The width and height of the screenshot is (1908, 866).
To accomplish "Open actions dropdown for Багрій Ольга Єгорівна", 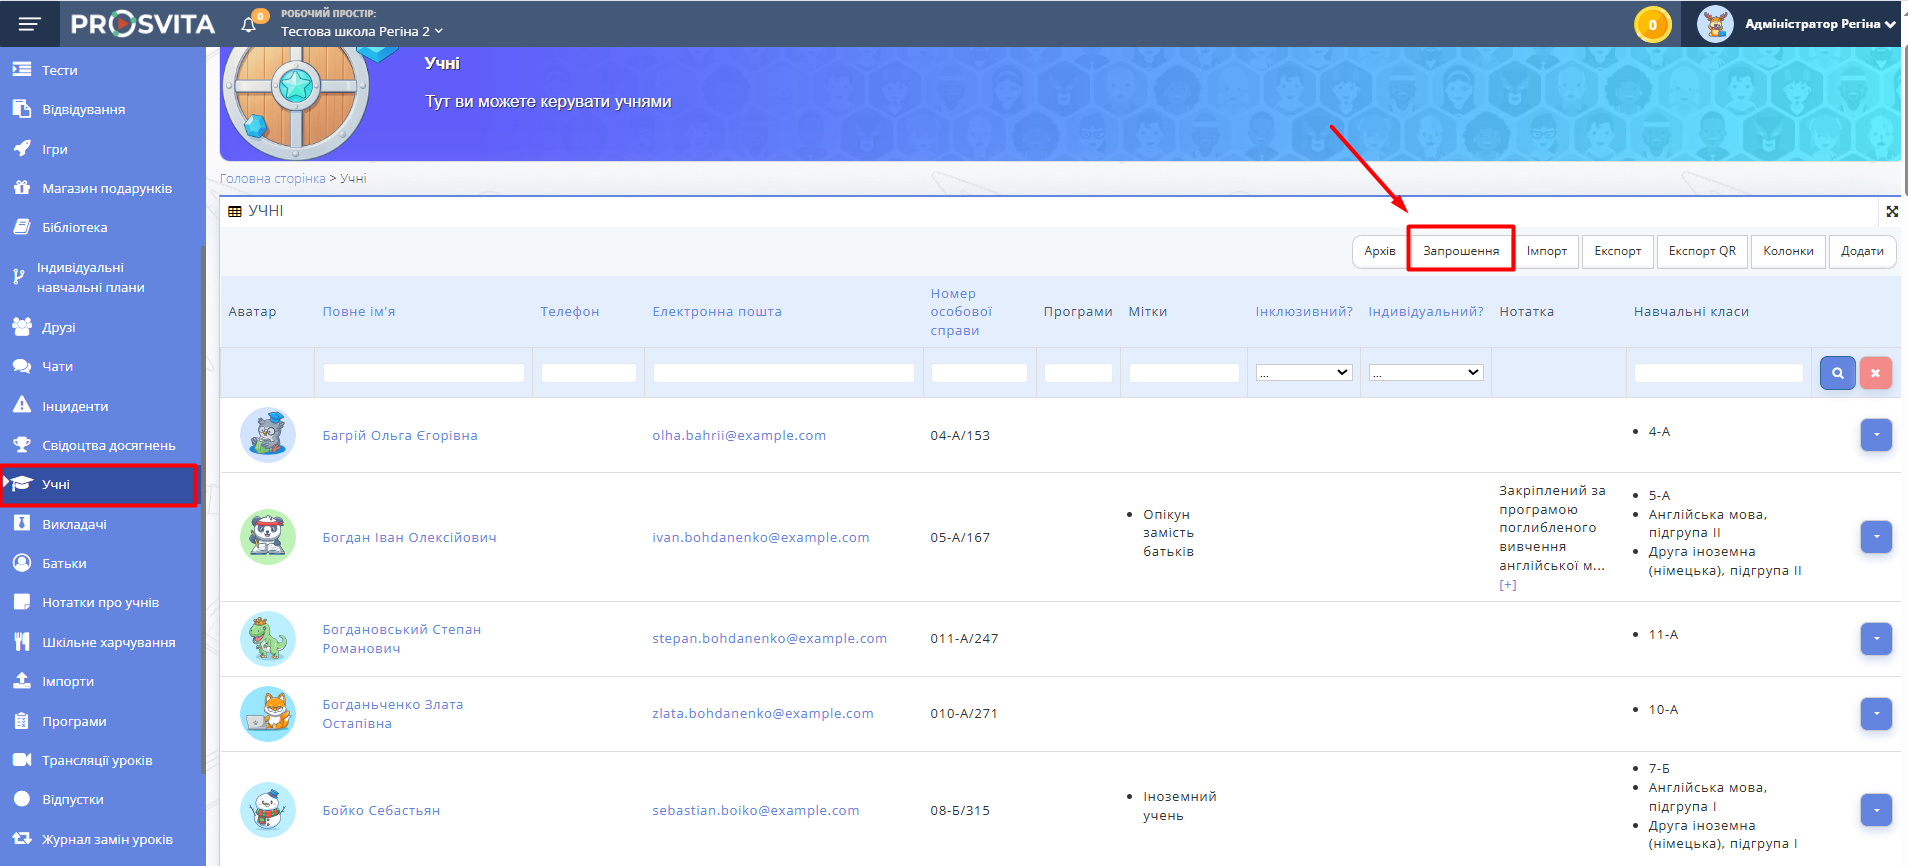I will [1876, 435].
